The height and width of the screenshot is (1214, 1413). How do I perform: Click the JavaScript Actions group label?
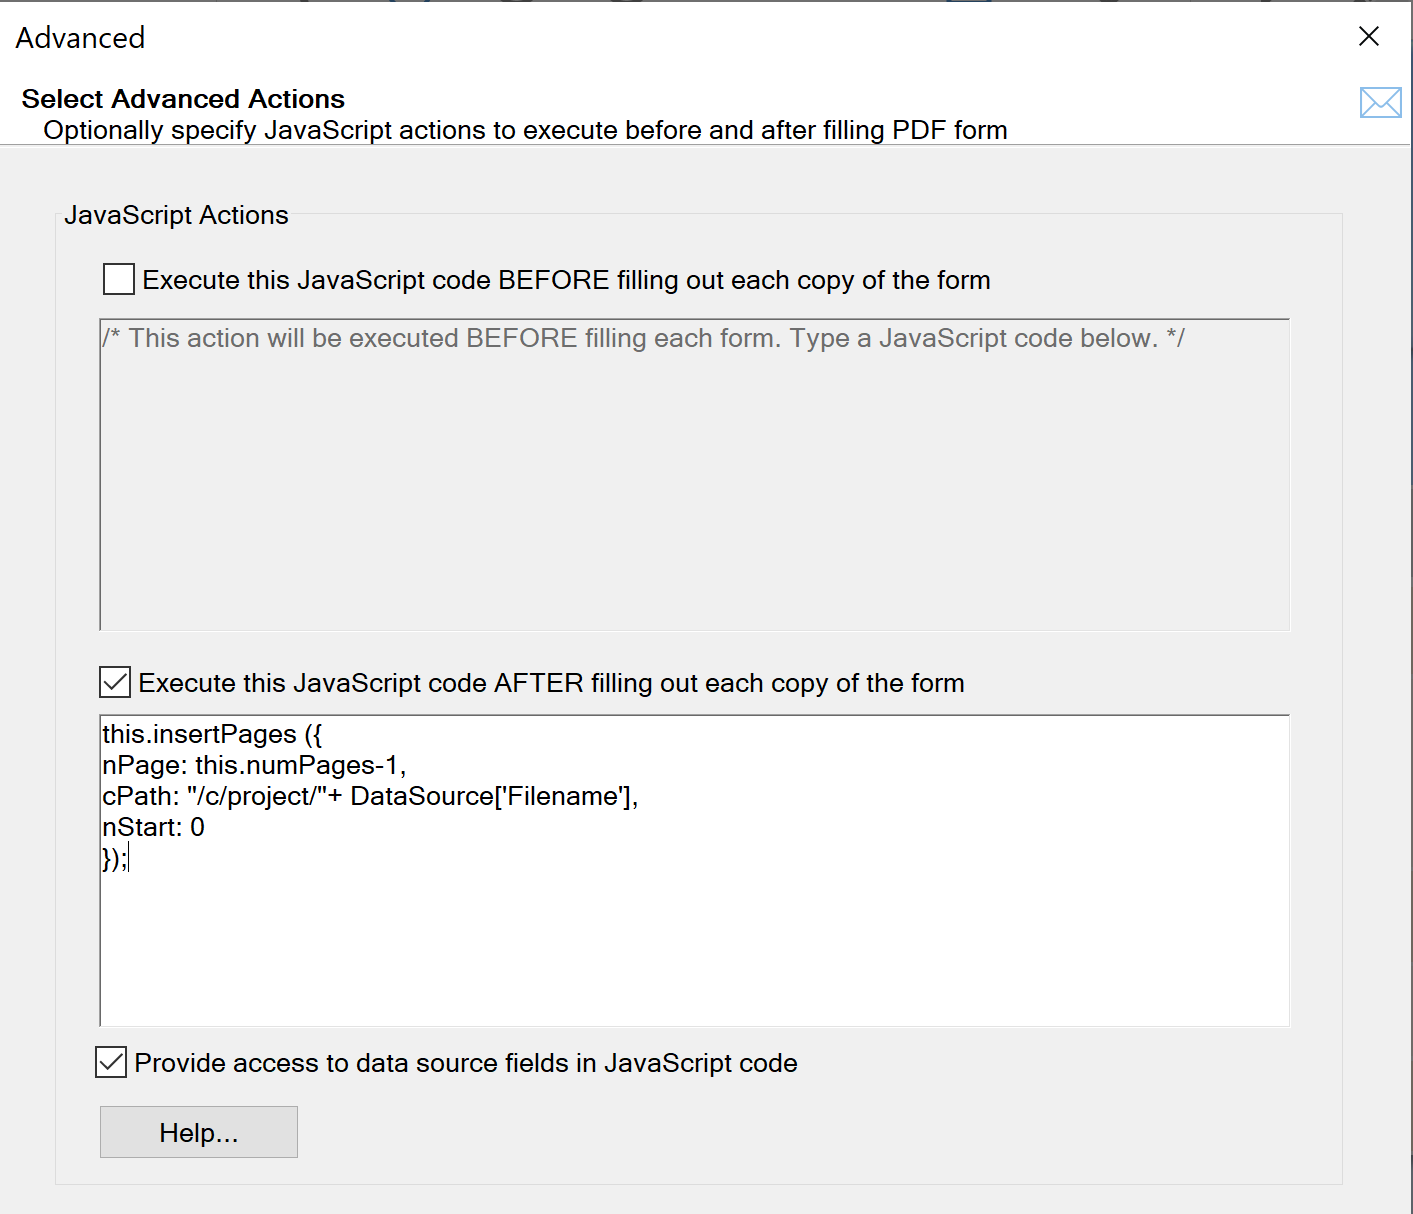(x=176, y=215)
